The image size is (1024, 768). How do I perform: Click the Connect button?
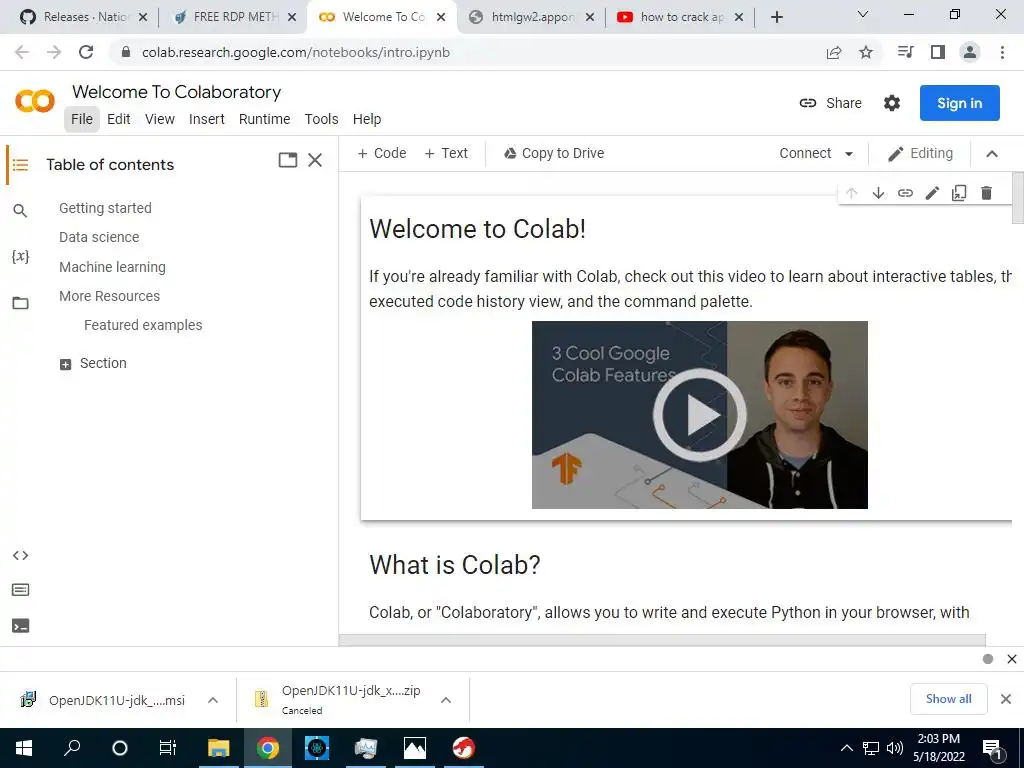(805, 153)
